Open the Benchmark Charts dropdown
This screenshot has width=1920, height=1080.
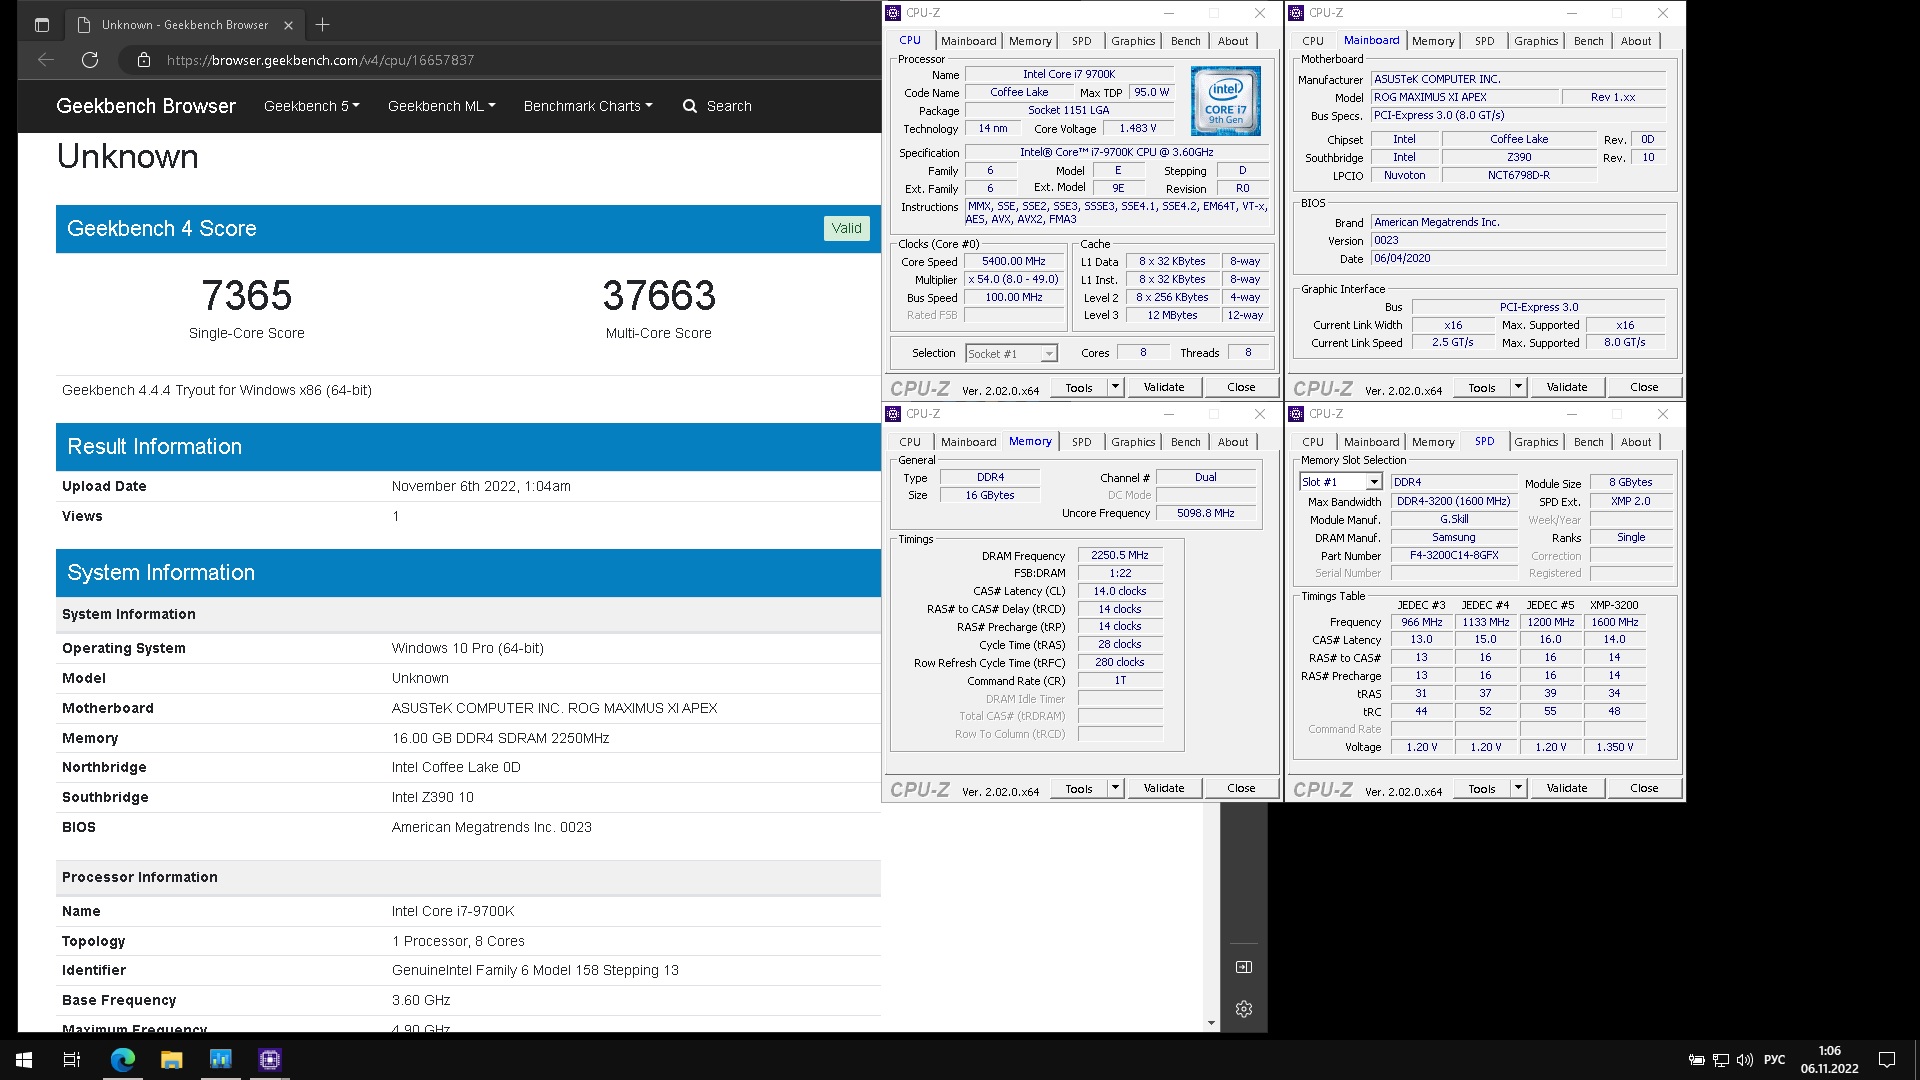(588, 106)
